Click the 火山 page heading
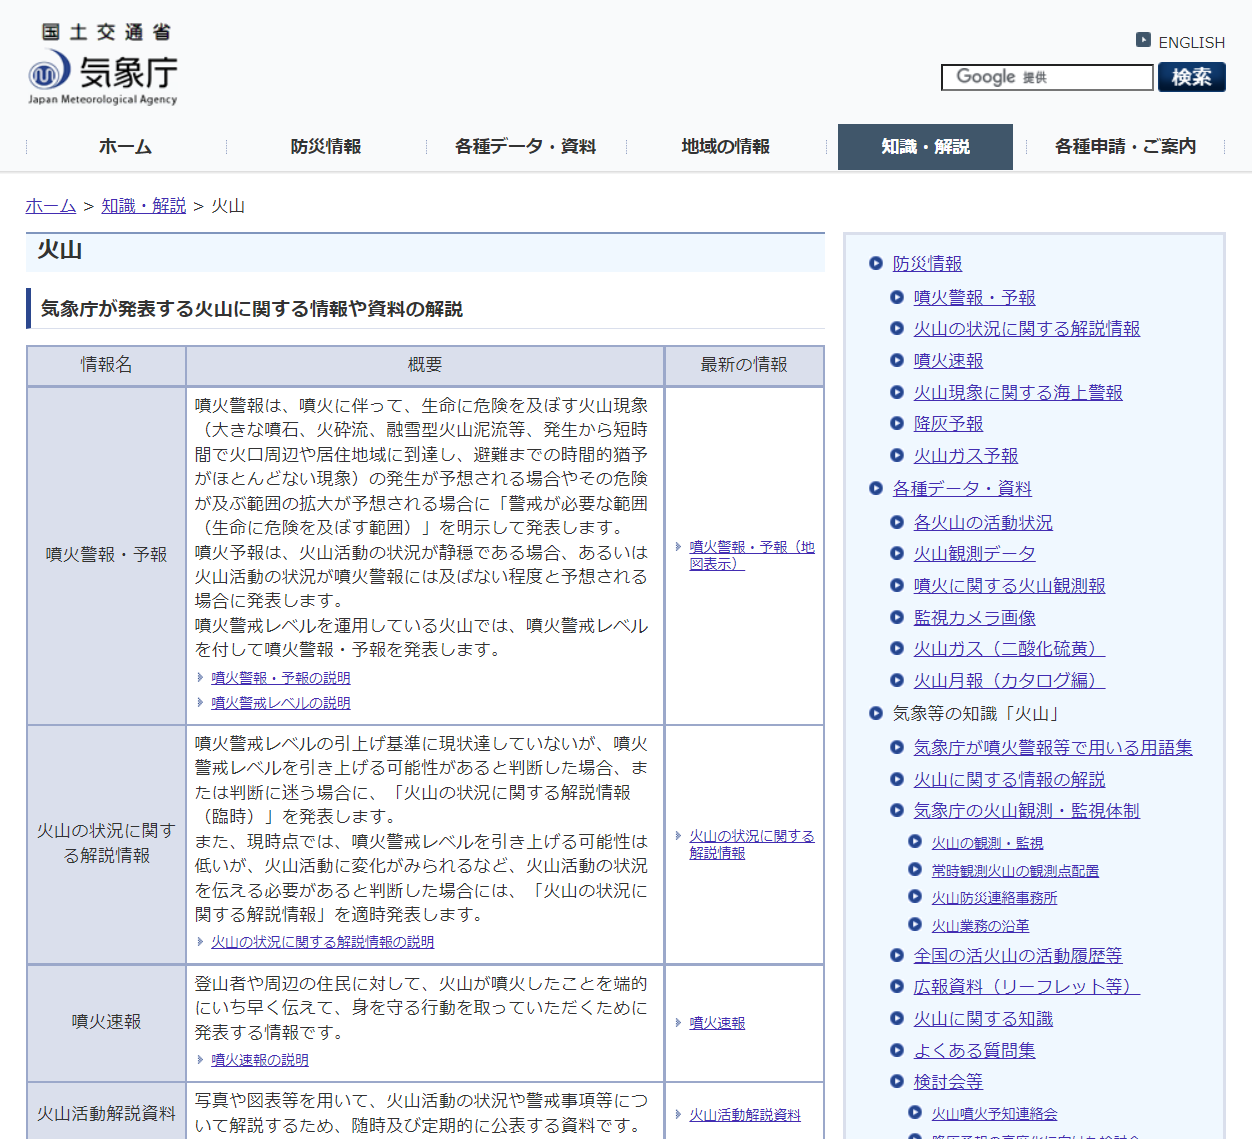This screenshot has height=1139, width=1252. click(x=60, y=251)
